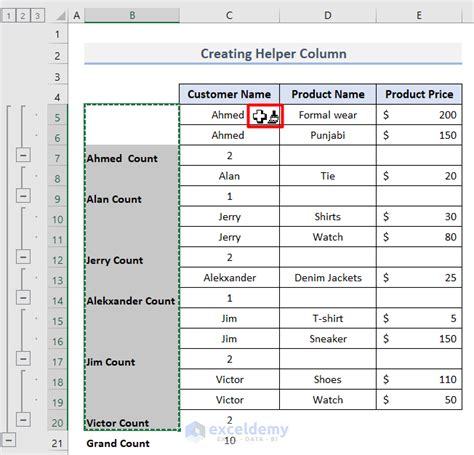The image size is (474, 455).
Task: Click the price cell showing 30
Action: pyautogui.click(x=419, y=216)
